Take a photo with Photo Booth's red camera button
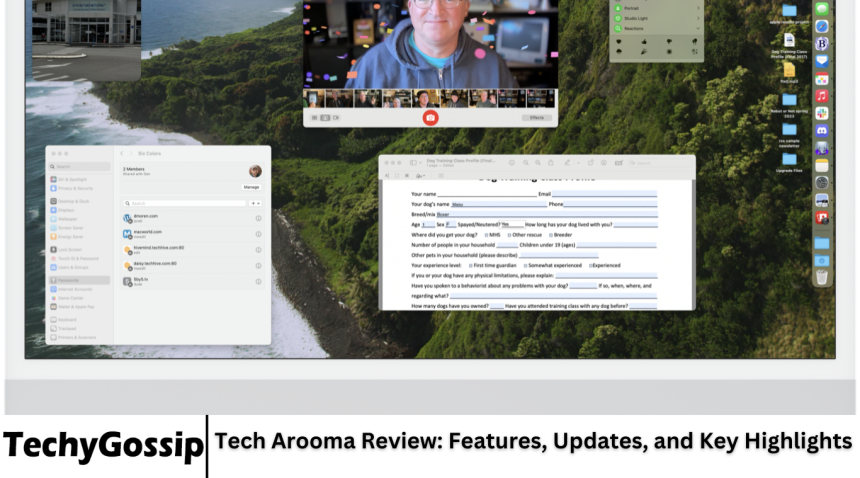This screenshot has width=860, height=478. click(431, 118)
